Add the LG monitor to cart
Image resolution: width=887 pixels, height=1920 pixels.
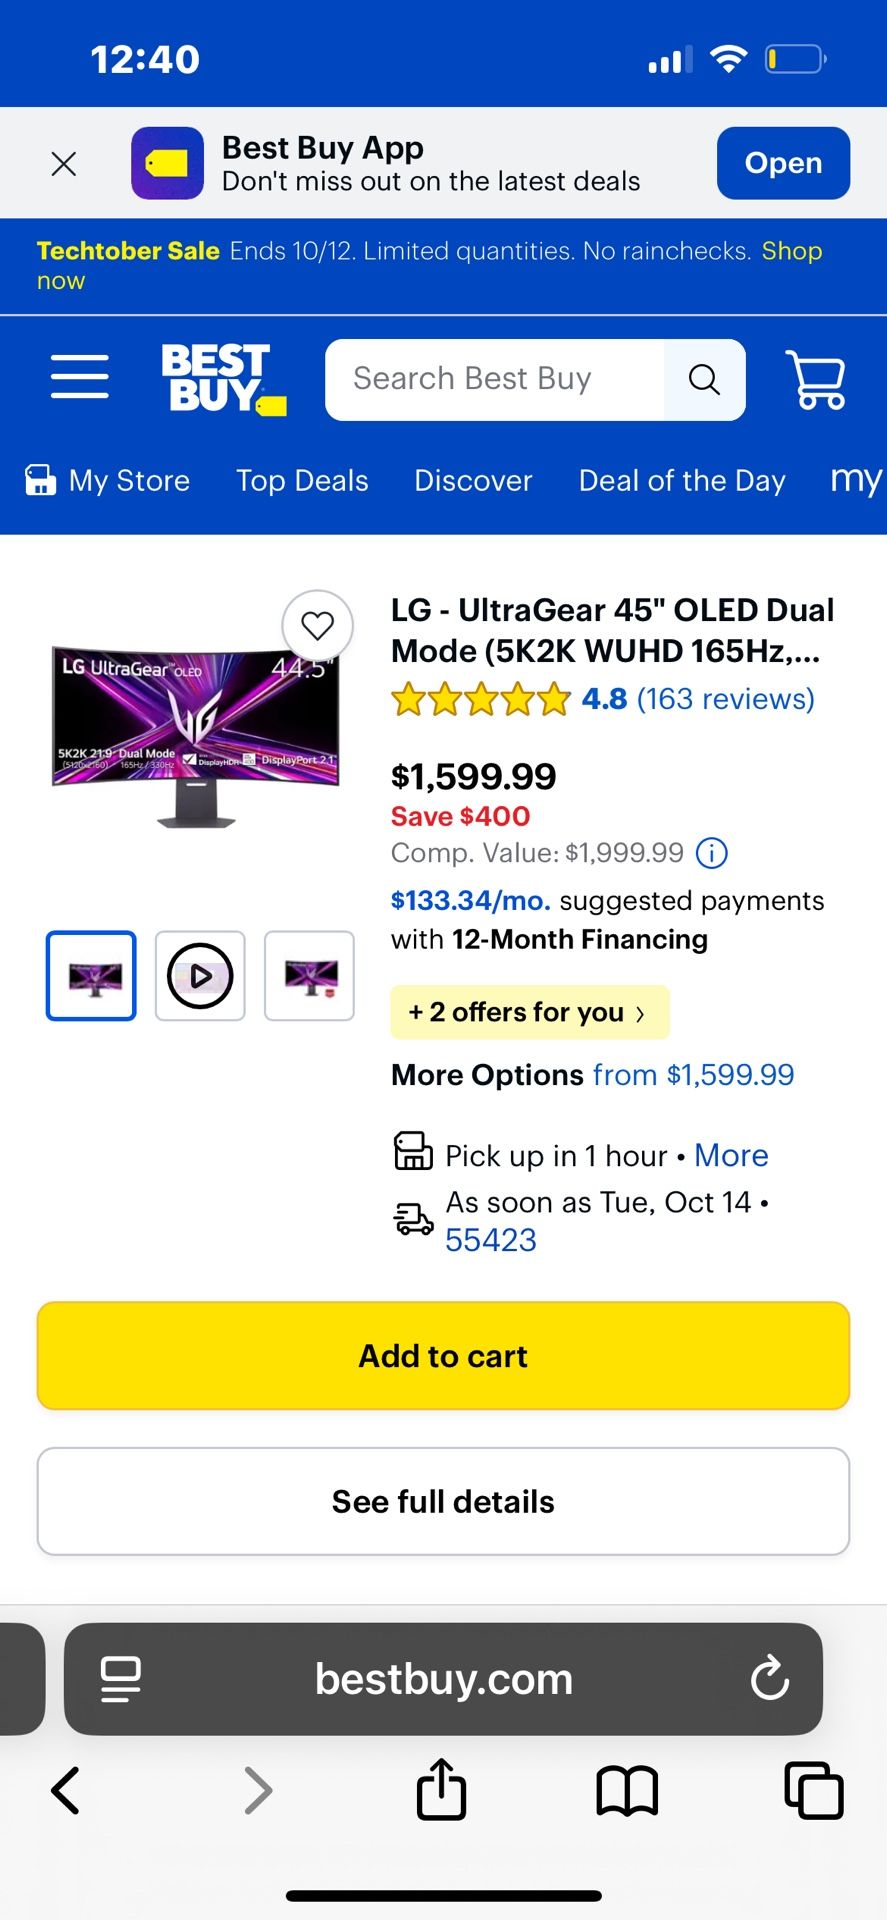(443, 1356)
